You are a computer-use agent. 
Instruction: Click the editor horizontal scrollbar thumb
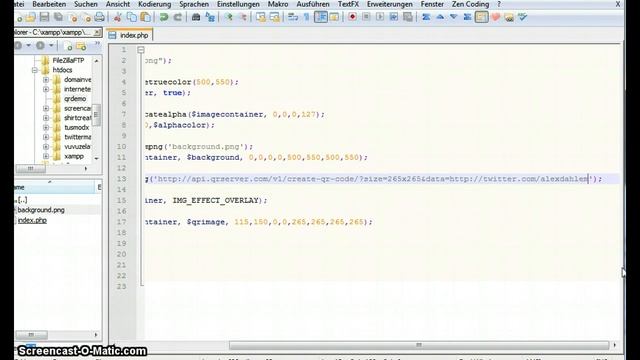[x=419, y=345]
